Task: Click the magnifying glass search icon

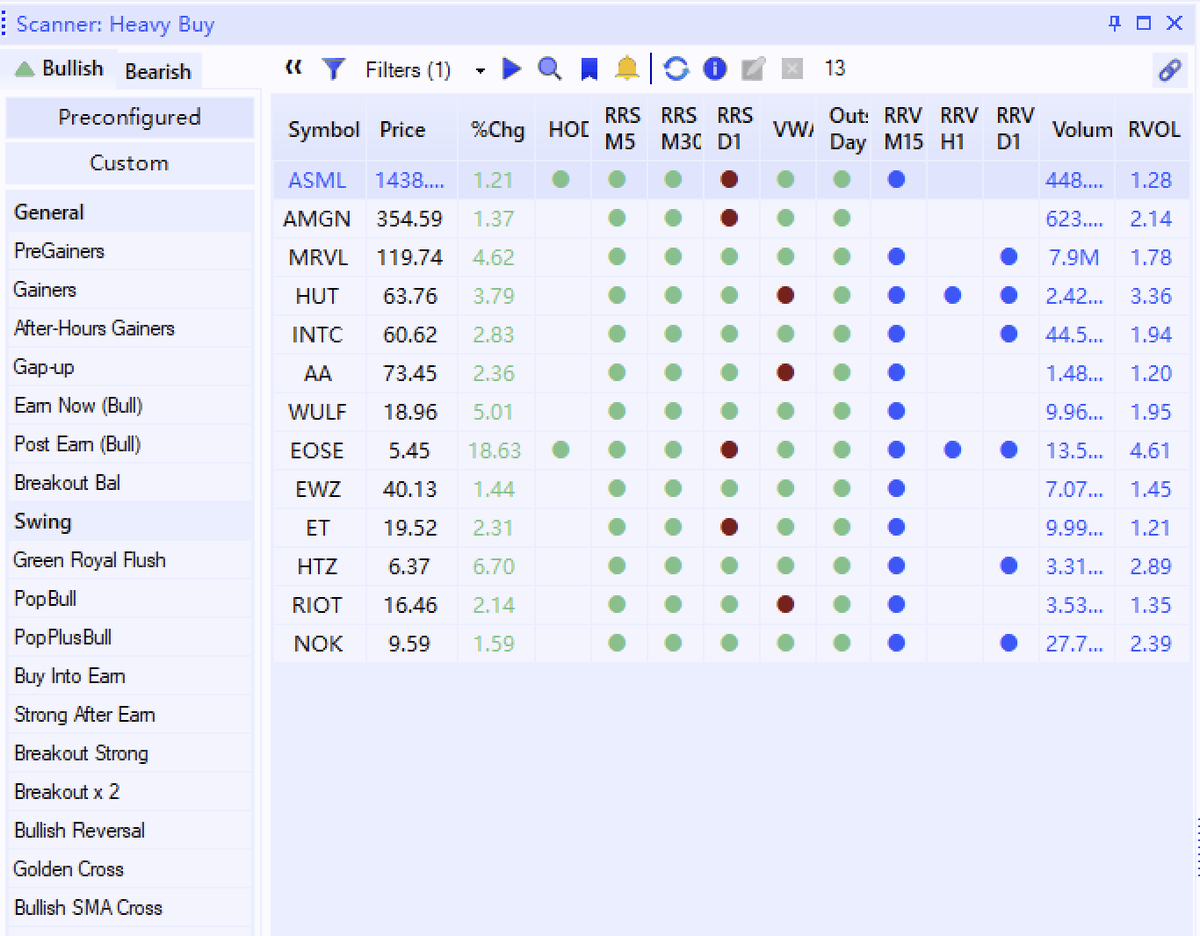Action: 549,69
